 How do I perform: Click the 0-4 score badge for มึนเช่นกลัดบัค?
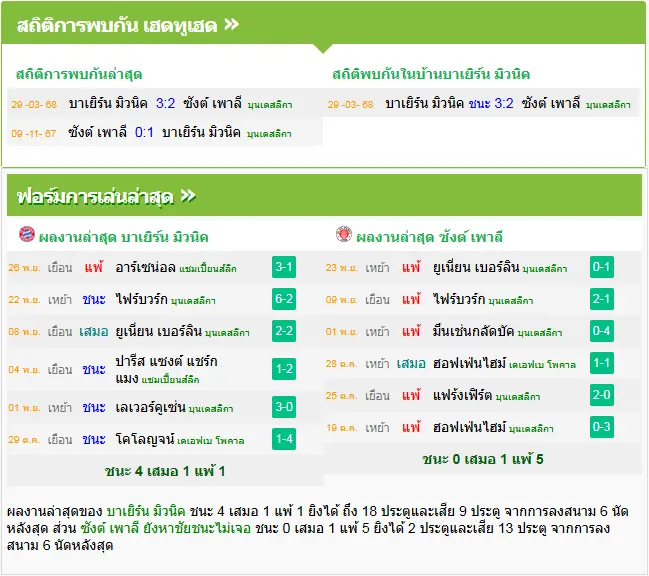click(601, 331)
